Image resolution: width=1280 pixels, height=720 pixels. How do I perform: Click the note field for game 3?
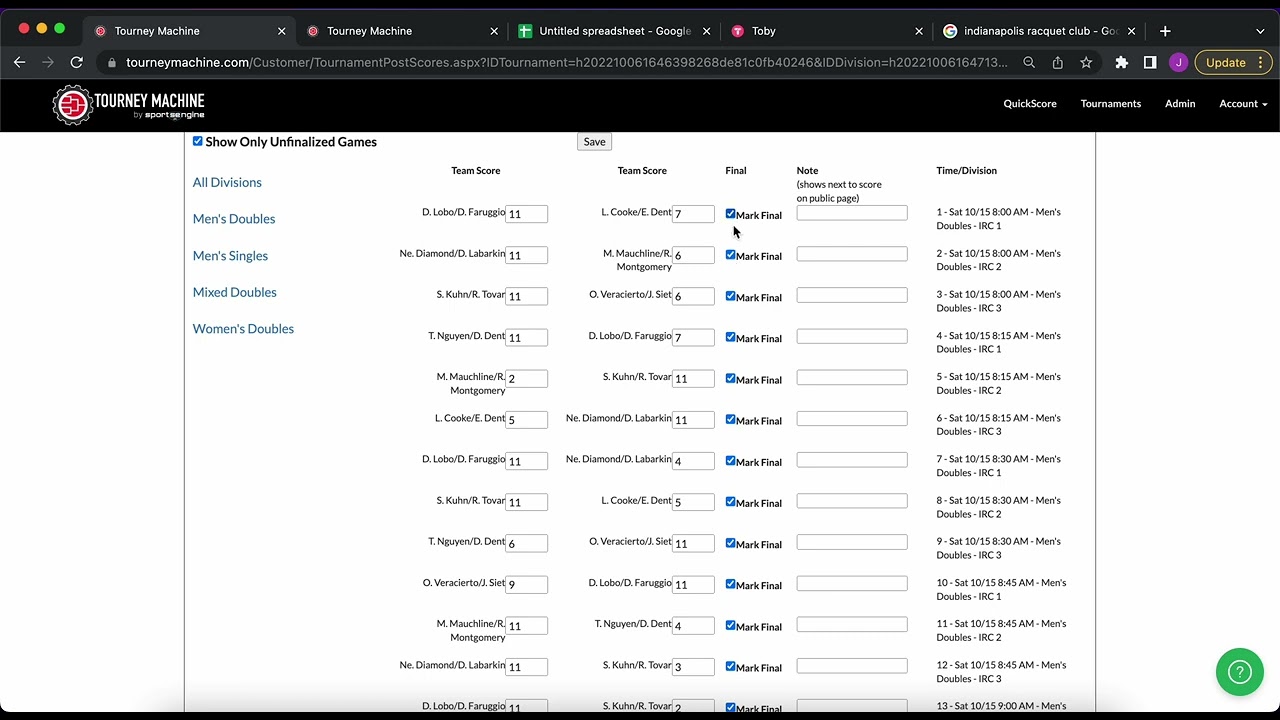pyautogui.click(x=852, y=295)
